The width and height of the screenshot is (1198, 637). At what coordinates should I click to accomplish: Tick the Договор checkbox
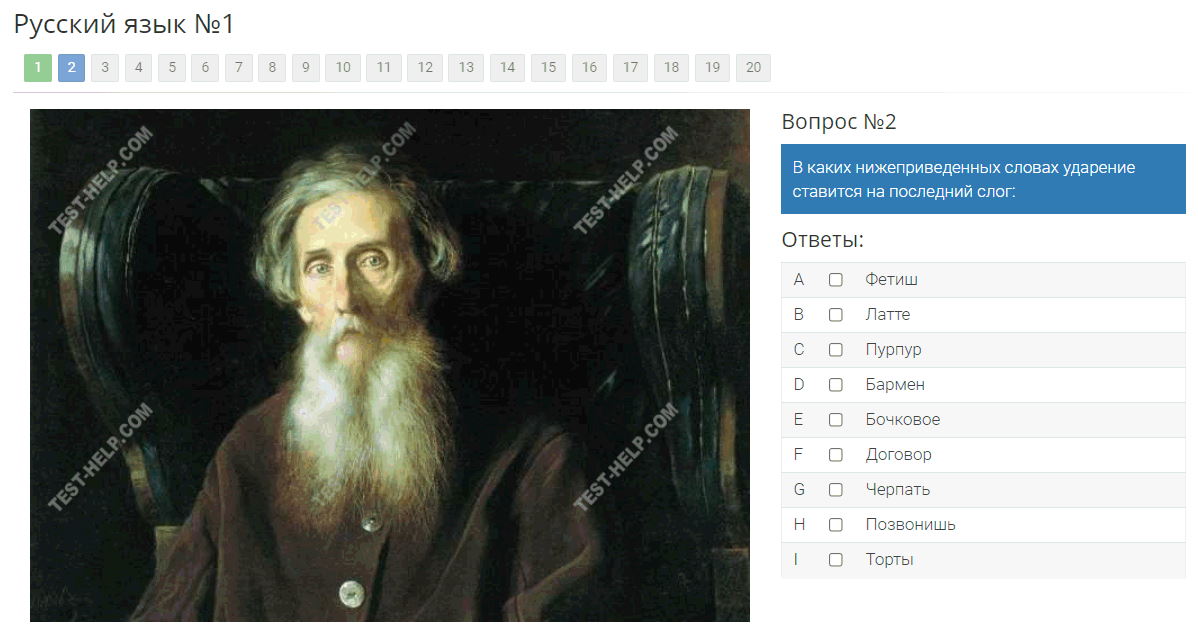click(x=836, y=455)
